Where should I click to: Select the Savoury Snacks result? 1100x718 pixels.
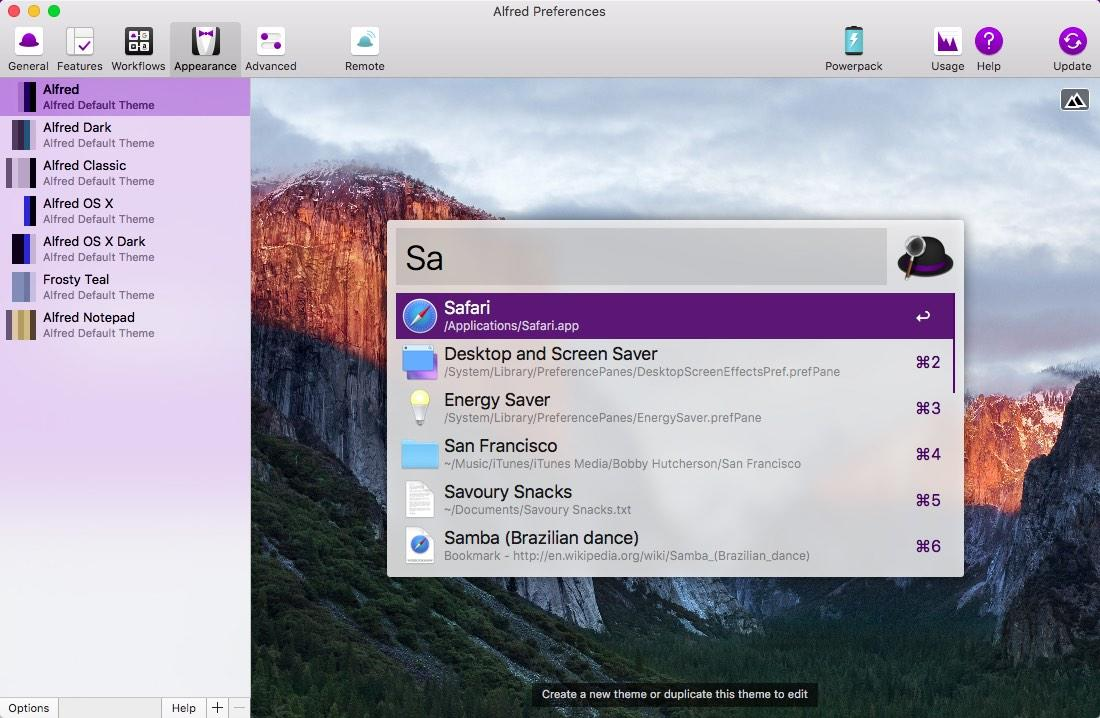[x=673, y=500]
